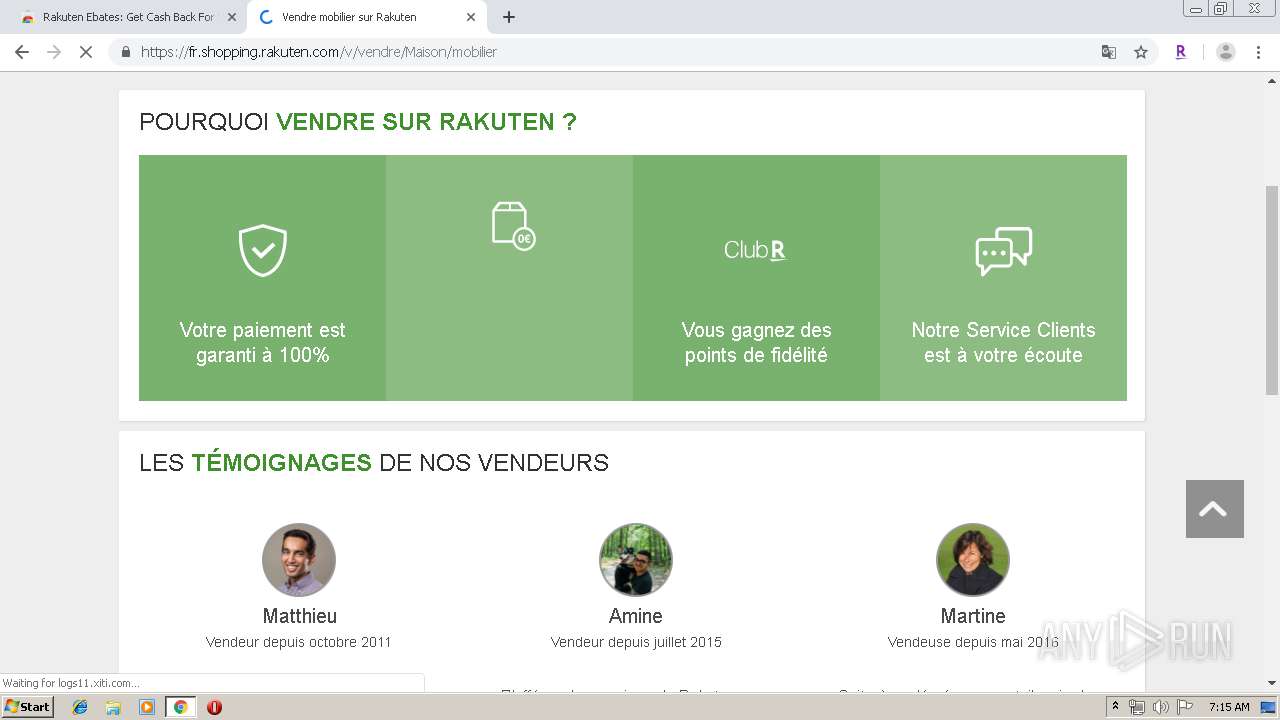Click 'Vendeur depuis juillet 2015' text
This screenshot has width=1280, height=720.
coord(636,642)
